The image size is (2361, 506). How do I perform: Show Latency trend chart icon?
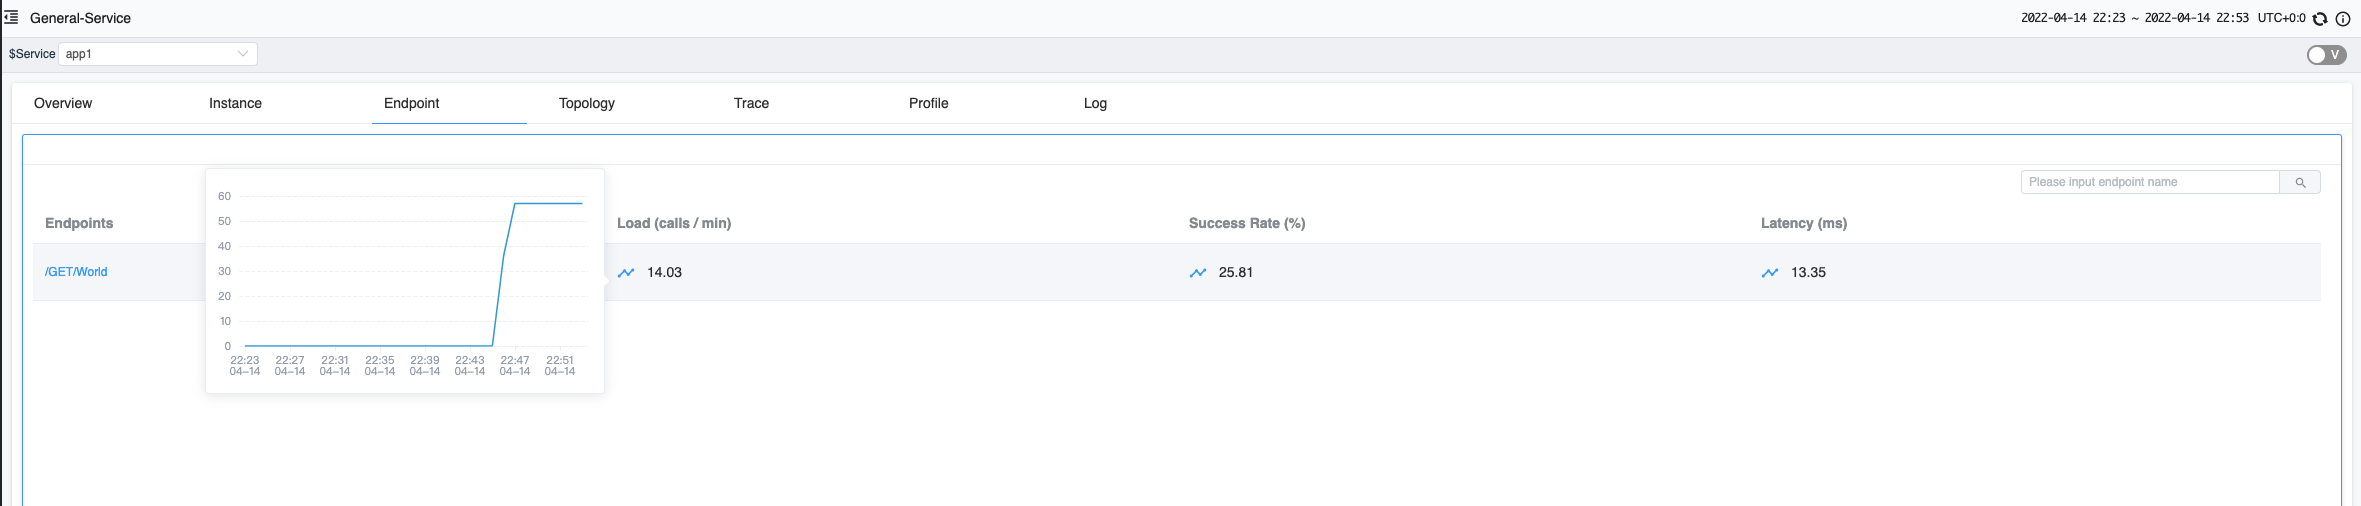[1770, 272]
